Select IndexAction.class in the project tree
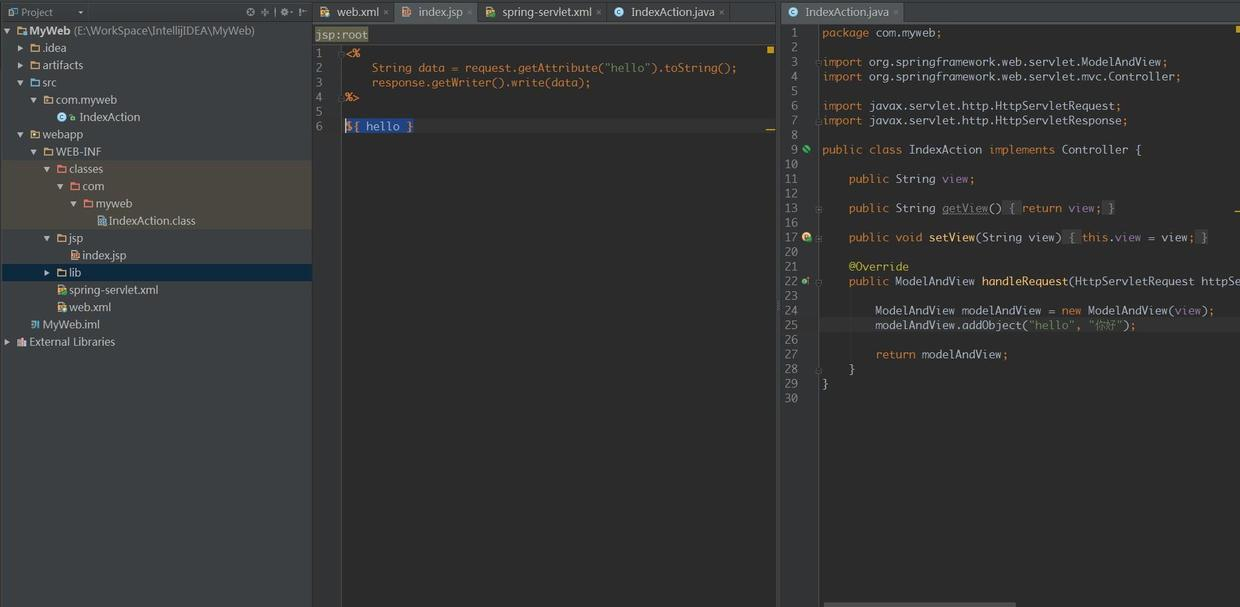The width and height of the screenshot is (1240, 607). [x=151, y=221]
